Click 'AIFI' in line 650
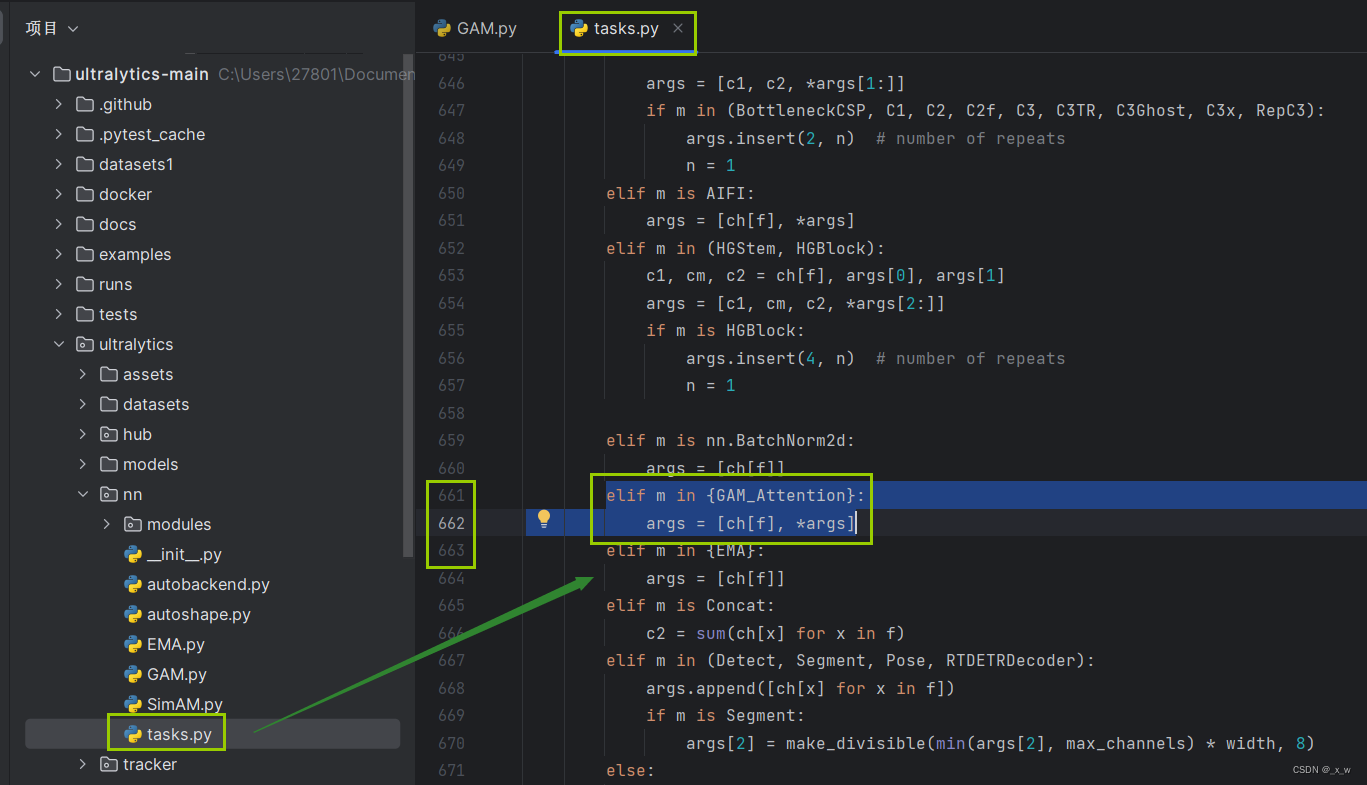This screenshot has width=1367, height=785. point(725,193)
